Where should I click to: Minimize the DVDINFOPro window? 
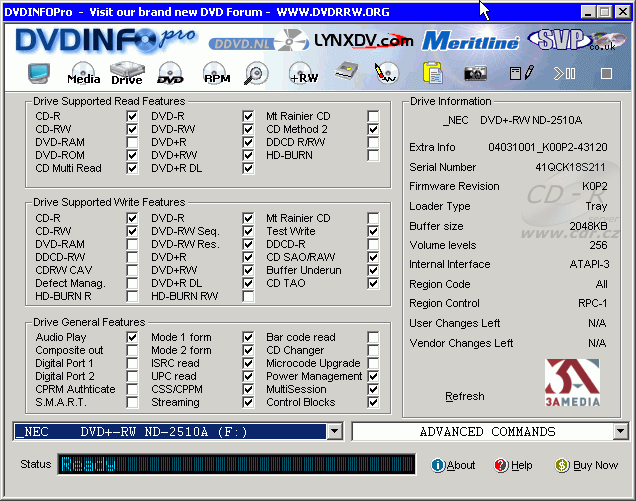coord(588,12)
